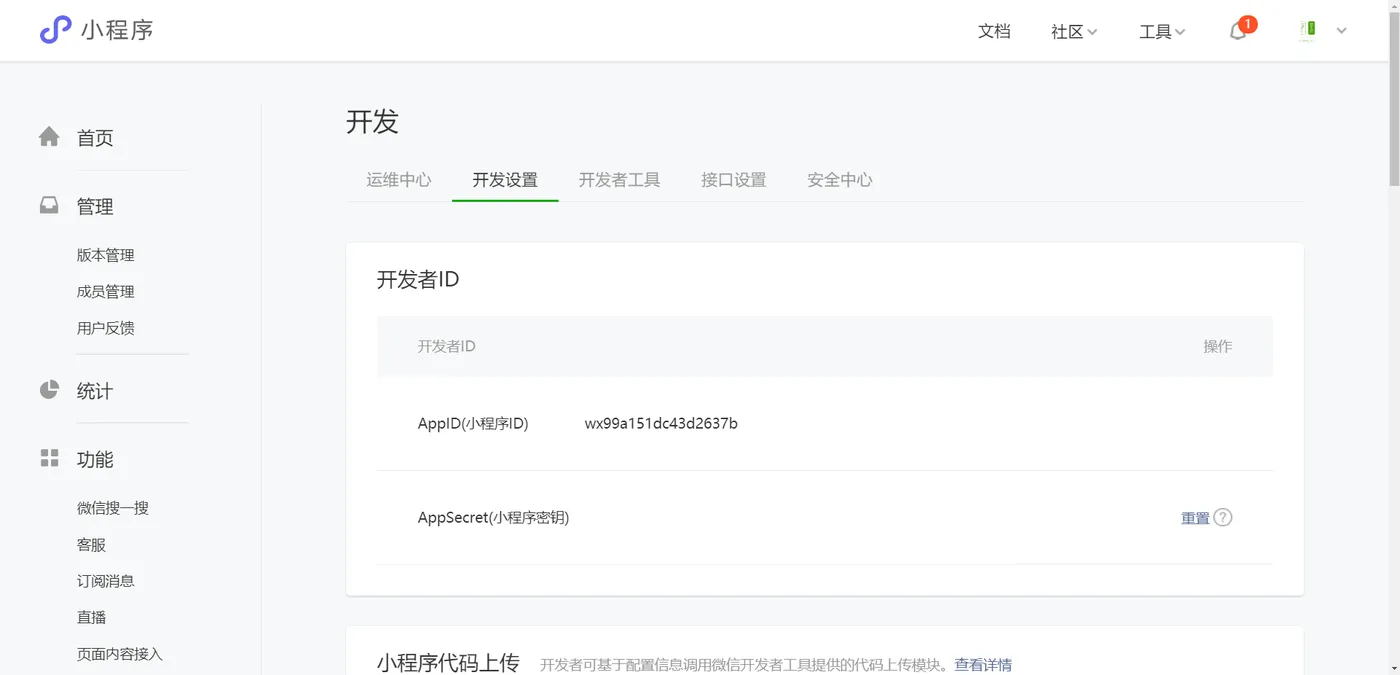The height and width of the screenshot is (675, 1400).
Task: Open 客服 in sidebar
Action: (91, 545)
